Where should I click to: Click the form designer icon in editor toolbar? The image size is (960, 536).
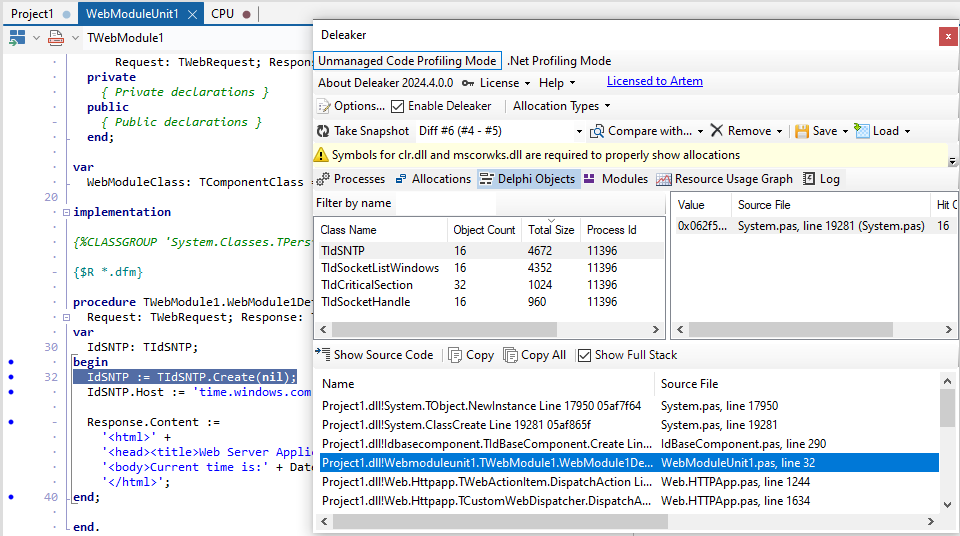click(x=17, y=37)
